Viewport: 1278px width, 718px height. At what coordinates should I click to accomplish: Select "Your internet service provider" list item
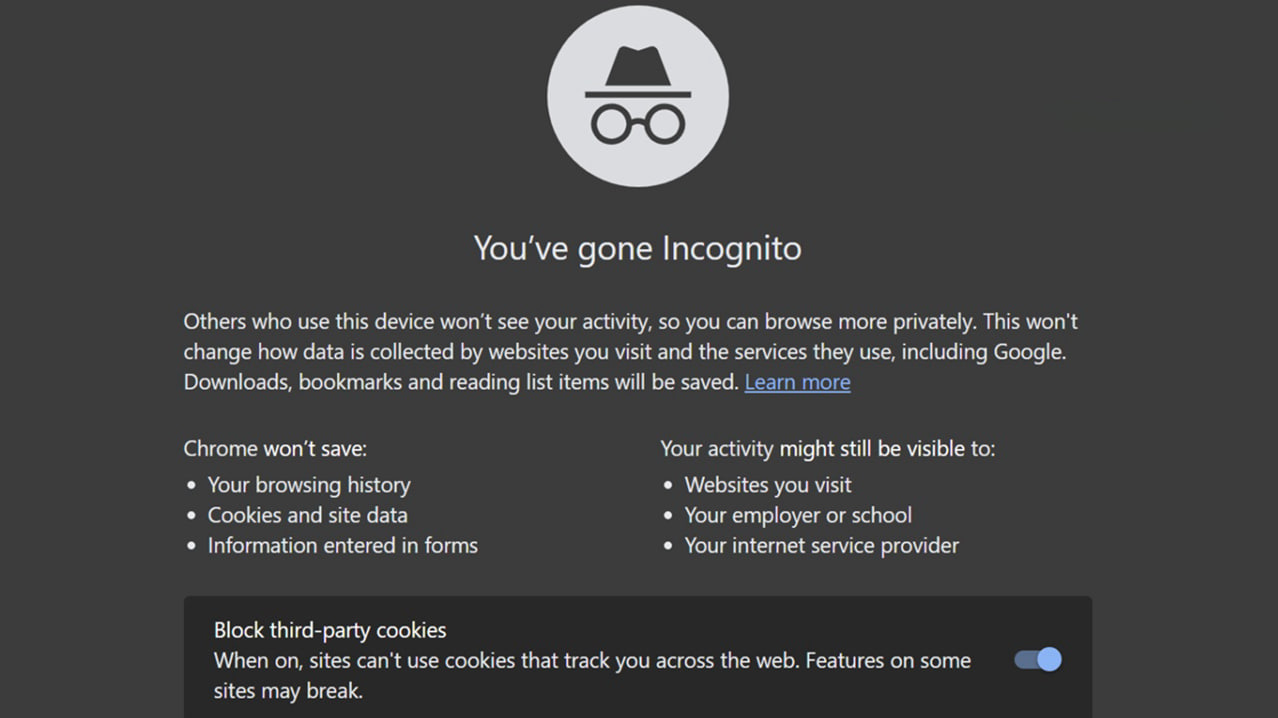coord(821,545)
